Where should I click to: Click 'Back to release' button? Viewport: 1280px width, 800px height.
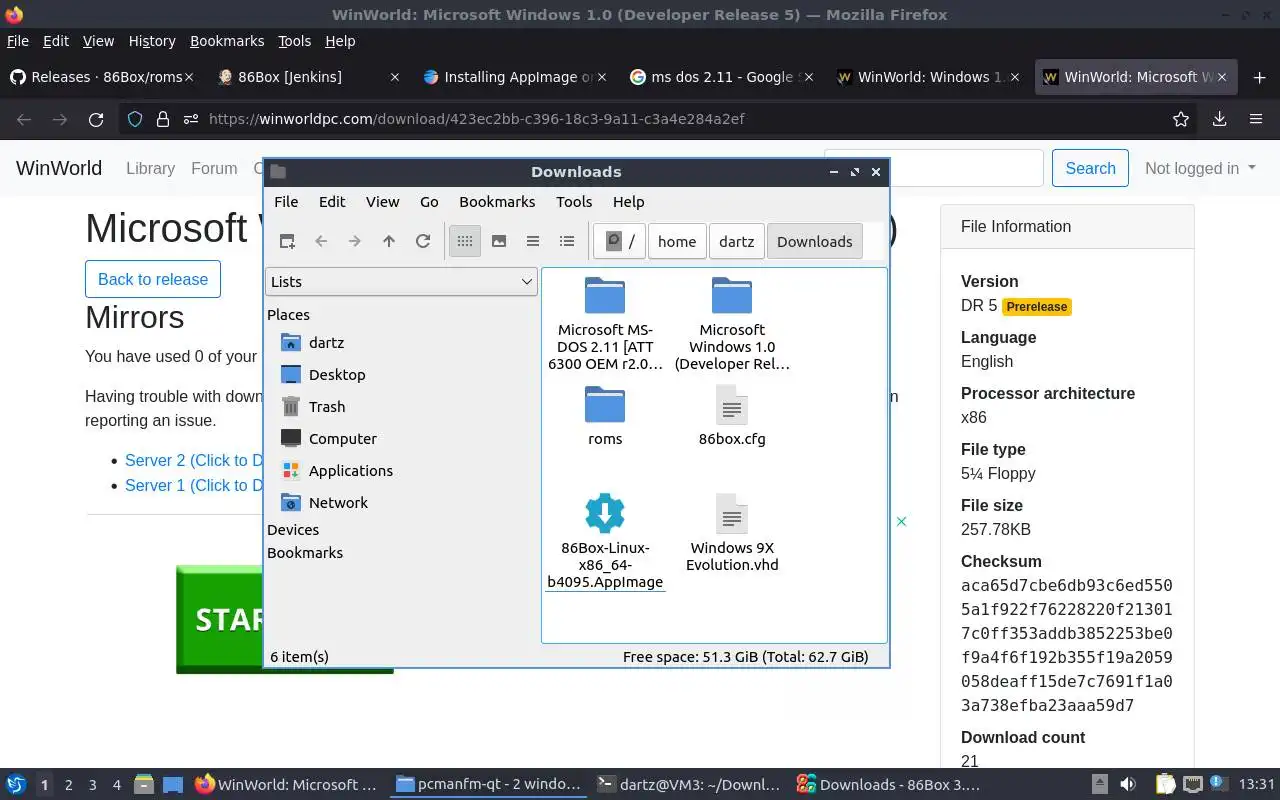pos(153,279)
